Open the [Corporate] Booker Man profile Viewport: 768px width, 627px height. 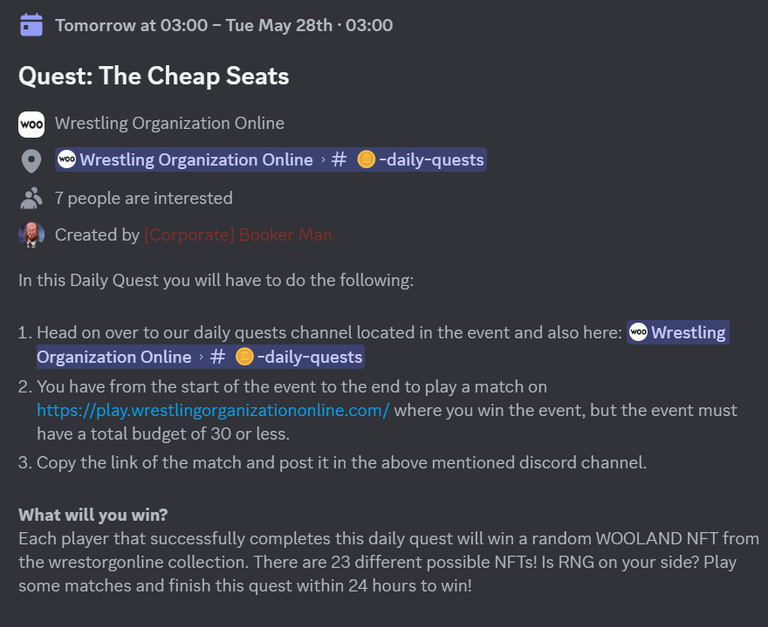(x=238, y=235)
